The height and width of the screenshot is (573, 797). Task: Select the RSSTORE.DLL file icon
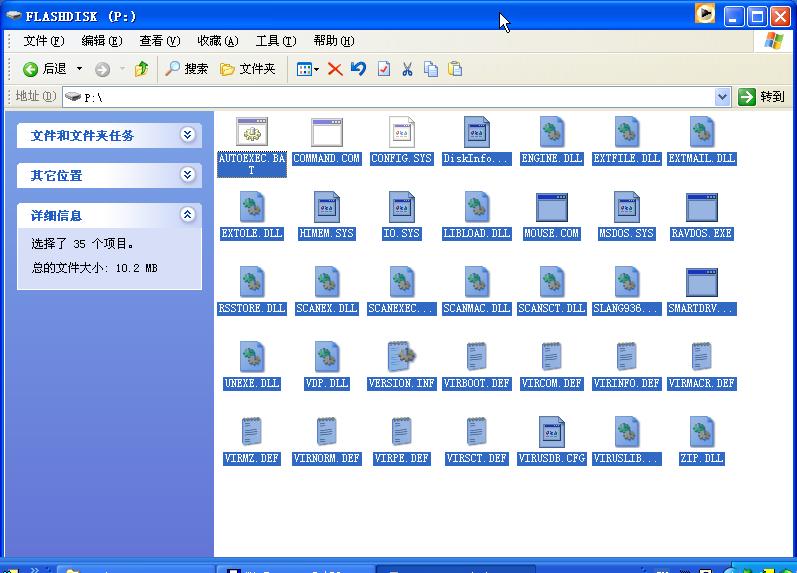252,281
